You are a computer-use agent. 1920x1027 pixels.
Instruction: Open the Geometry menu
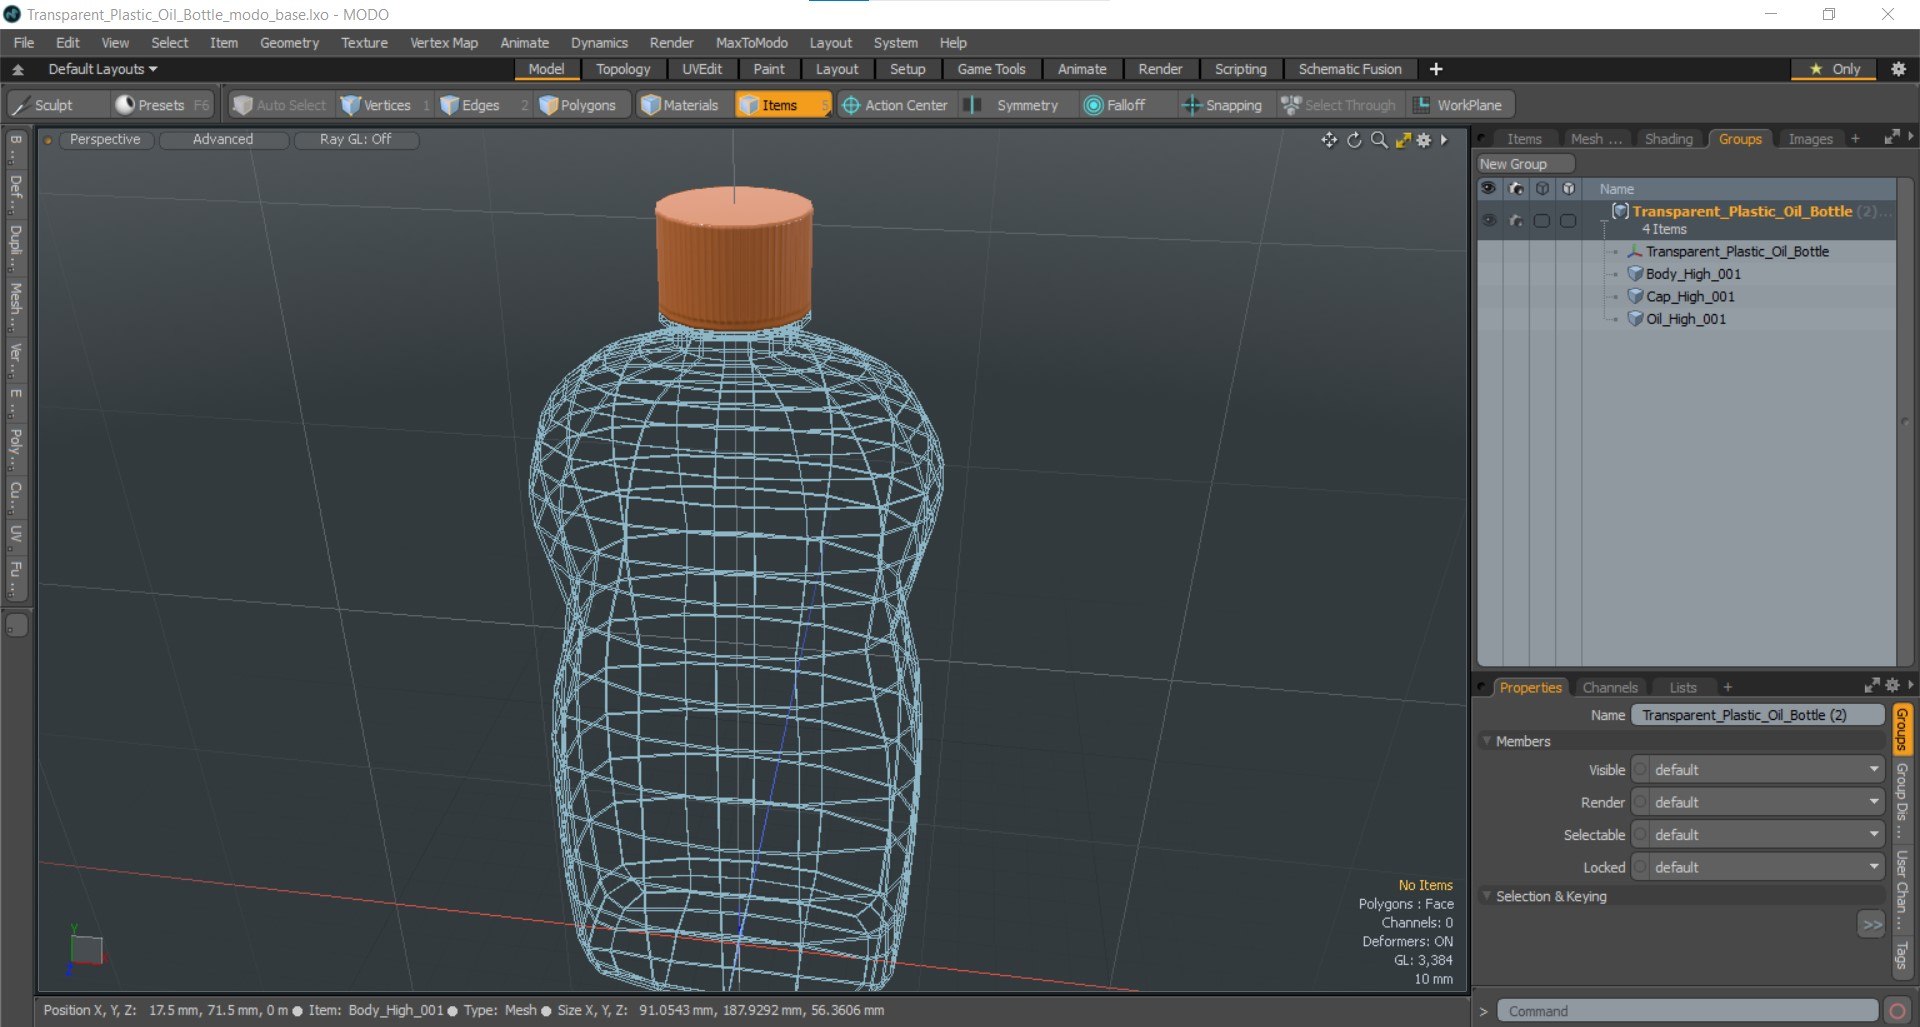click(289, 43)
